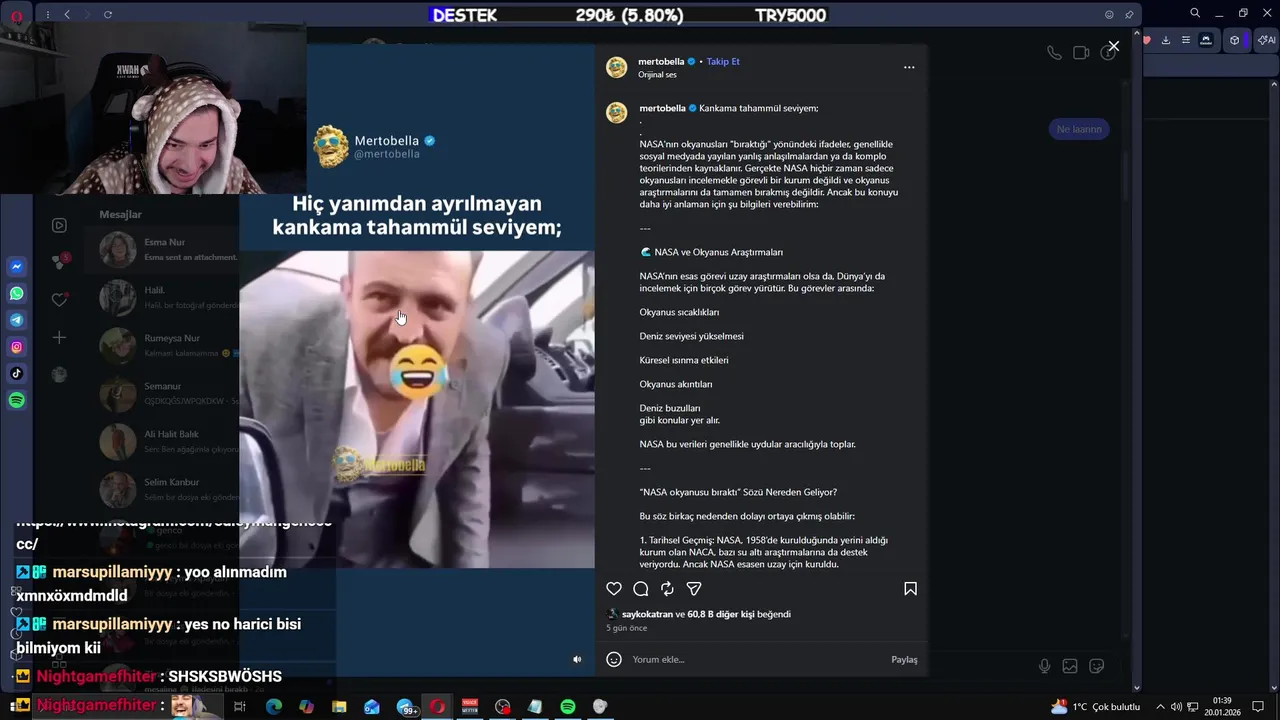Share the post with paper plane icon
The width and height of the screenshot is (1280, 720).
coord(694,589)
